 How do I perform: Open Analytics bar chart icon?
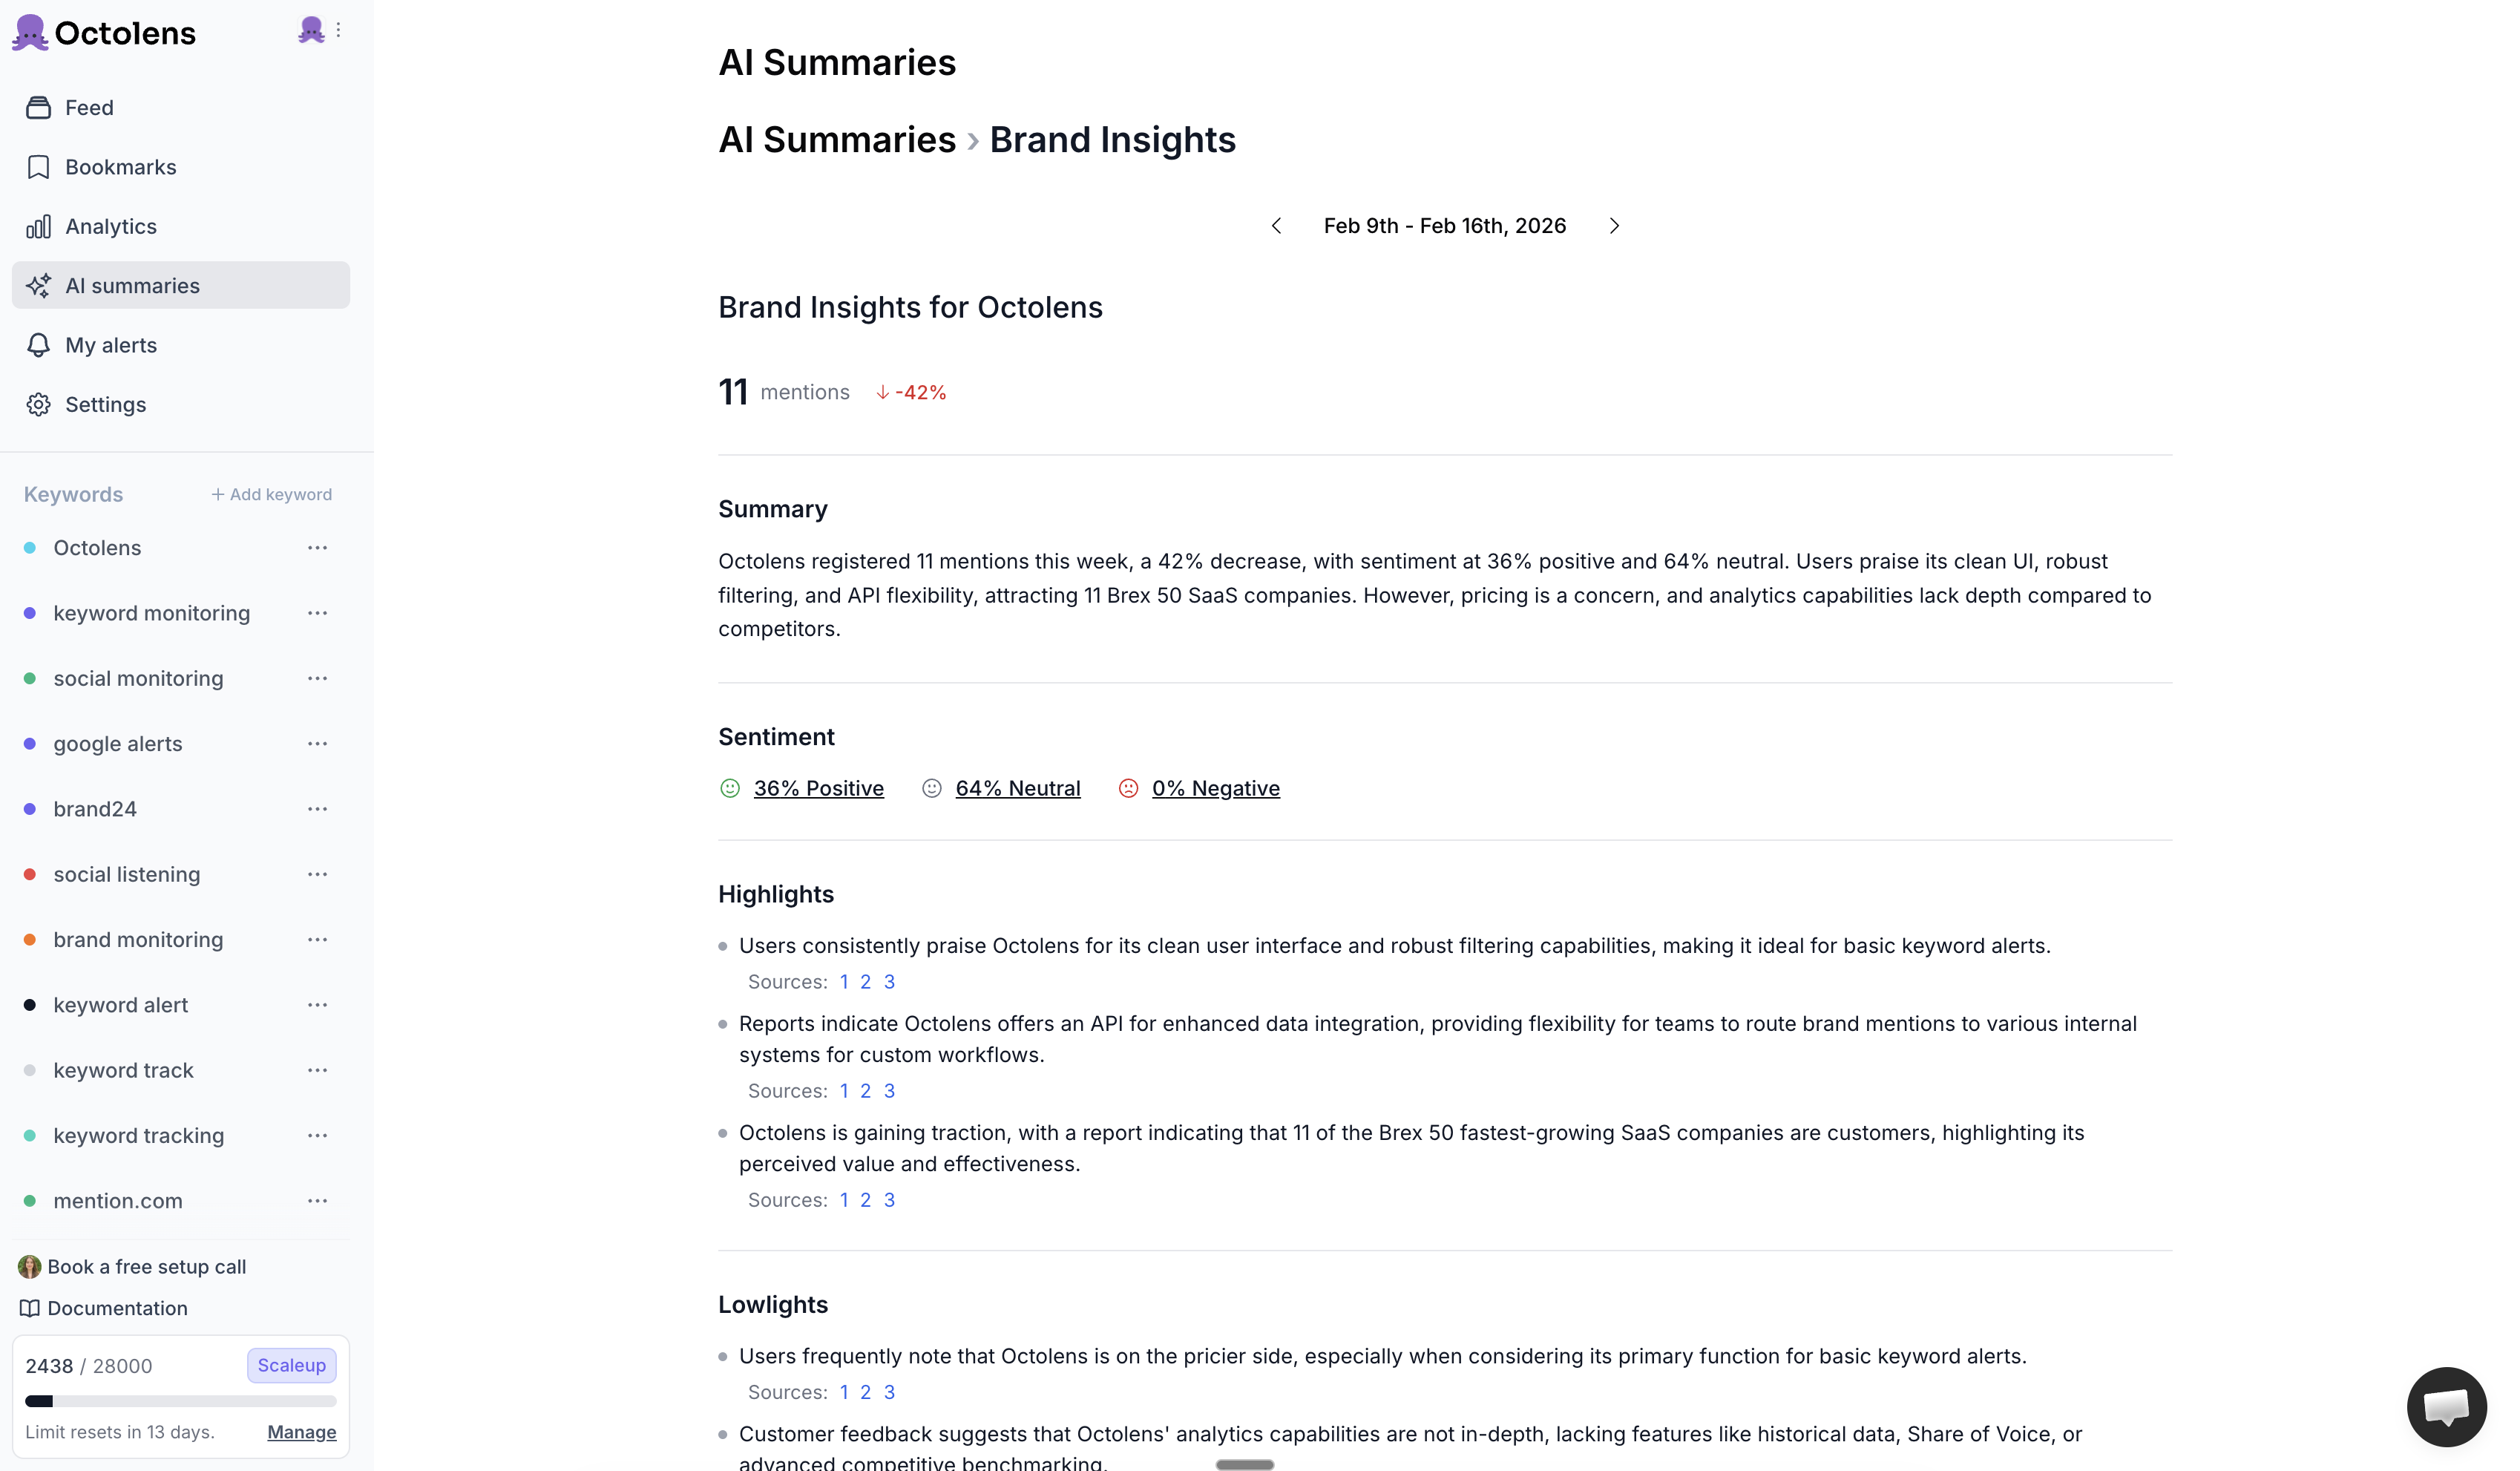38,227
